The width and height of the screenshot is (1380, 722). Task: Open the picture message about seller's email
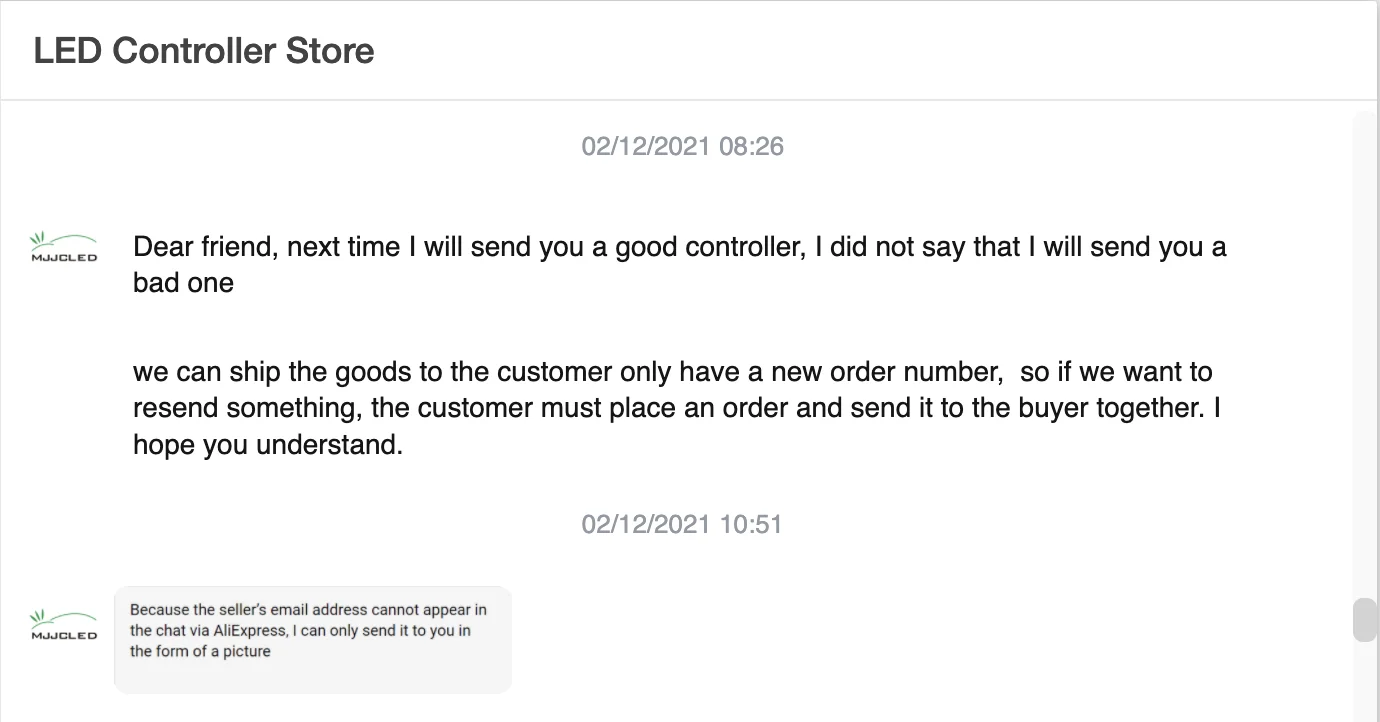tap(312, 639)
